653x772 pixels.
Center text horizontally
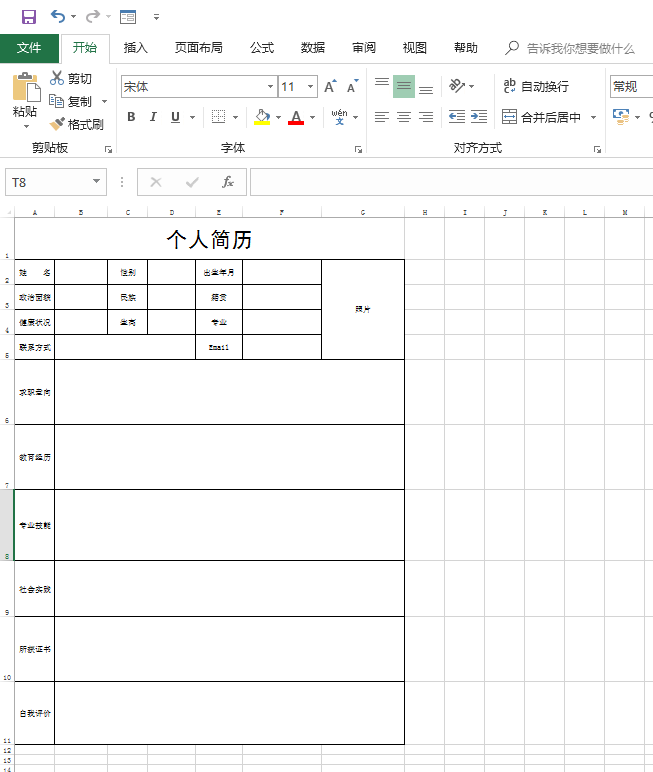point(404,117)
